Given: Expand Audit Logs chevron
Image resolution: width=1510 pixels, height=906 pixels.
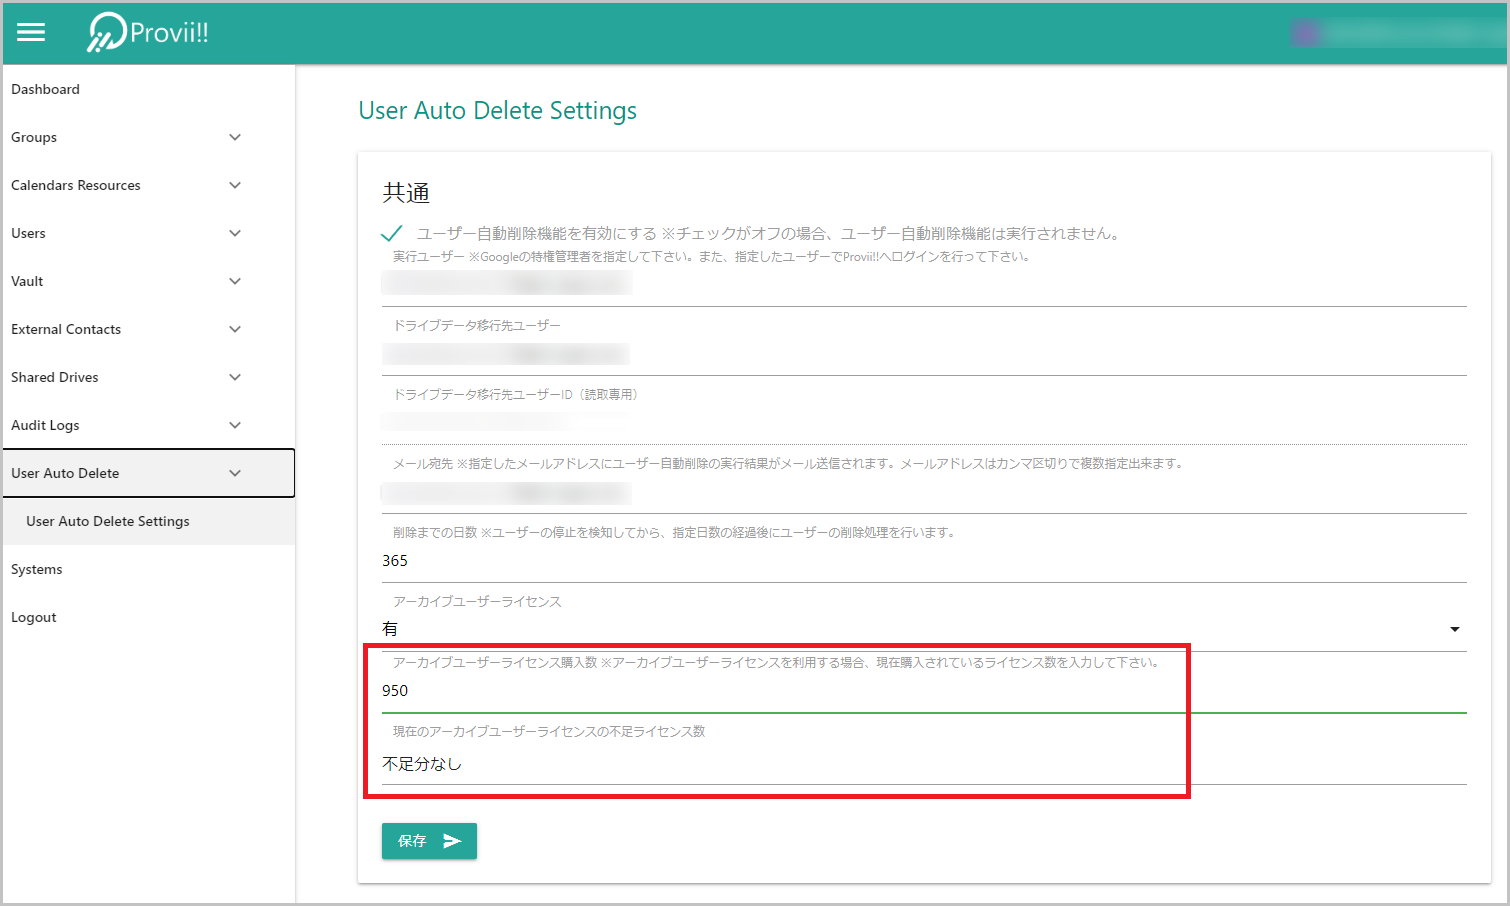Looking at the screenshot, I should 235,425.
